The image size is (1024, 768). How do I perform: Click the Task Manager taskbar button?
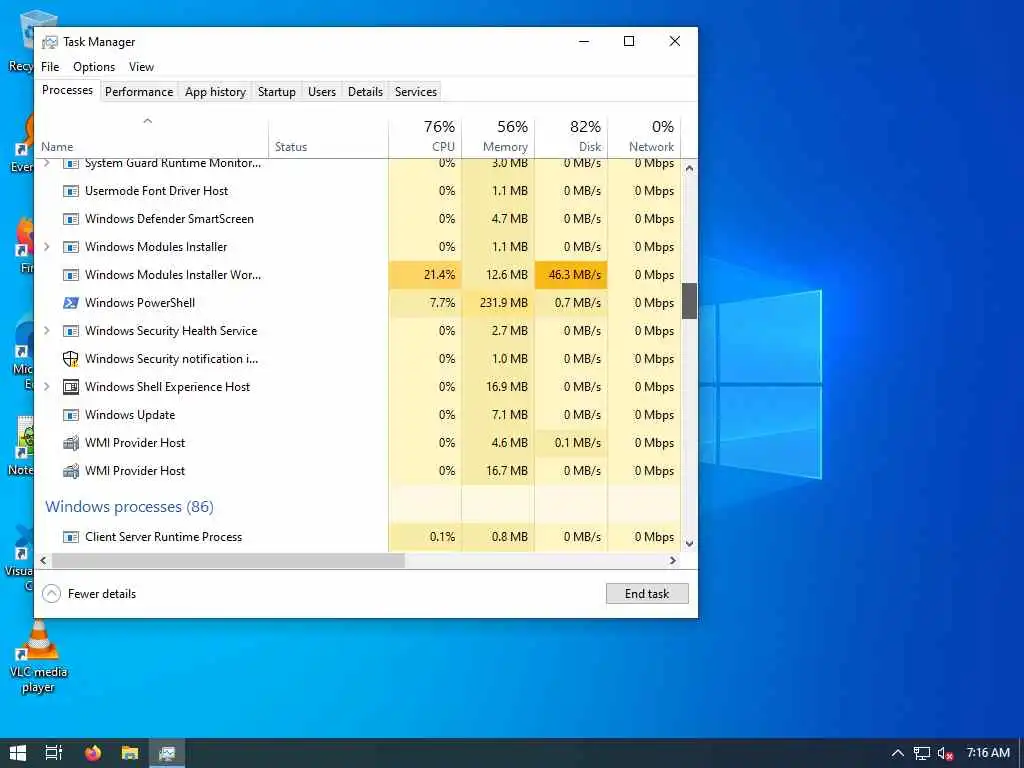pyautogui.click(x=167, y=753)
